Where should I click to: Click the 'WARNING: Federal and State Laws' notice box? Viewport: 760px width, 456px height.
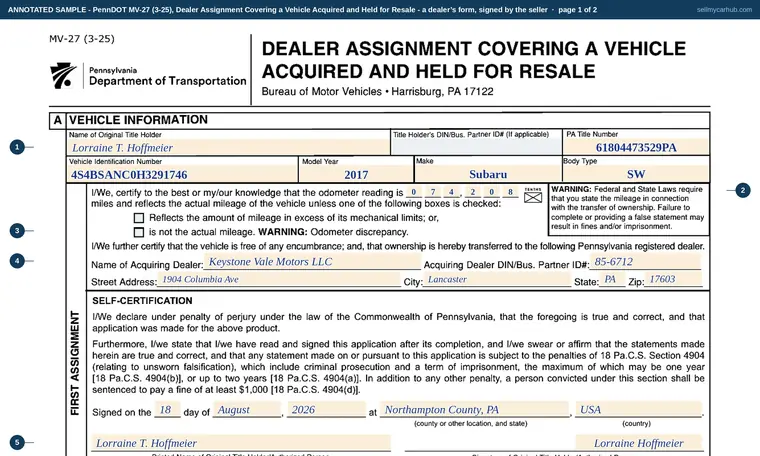coord(628,208)
